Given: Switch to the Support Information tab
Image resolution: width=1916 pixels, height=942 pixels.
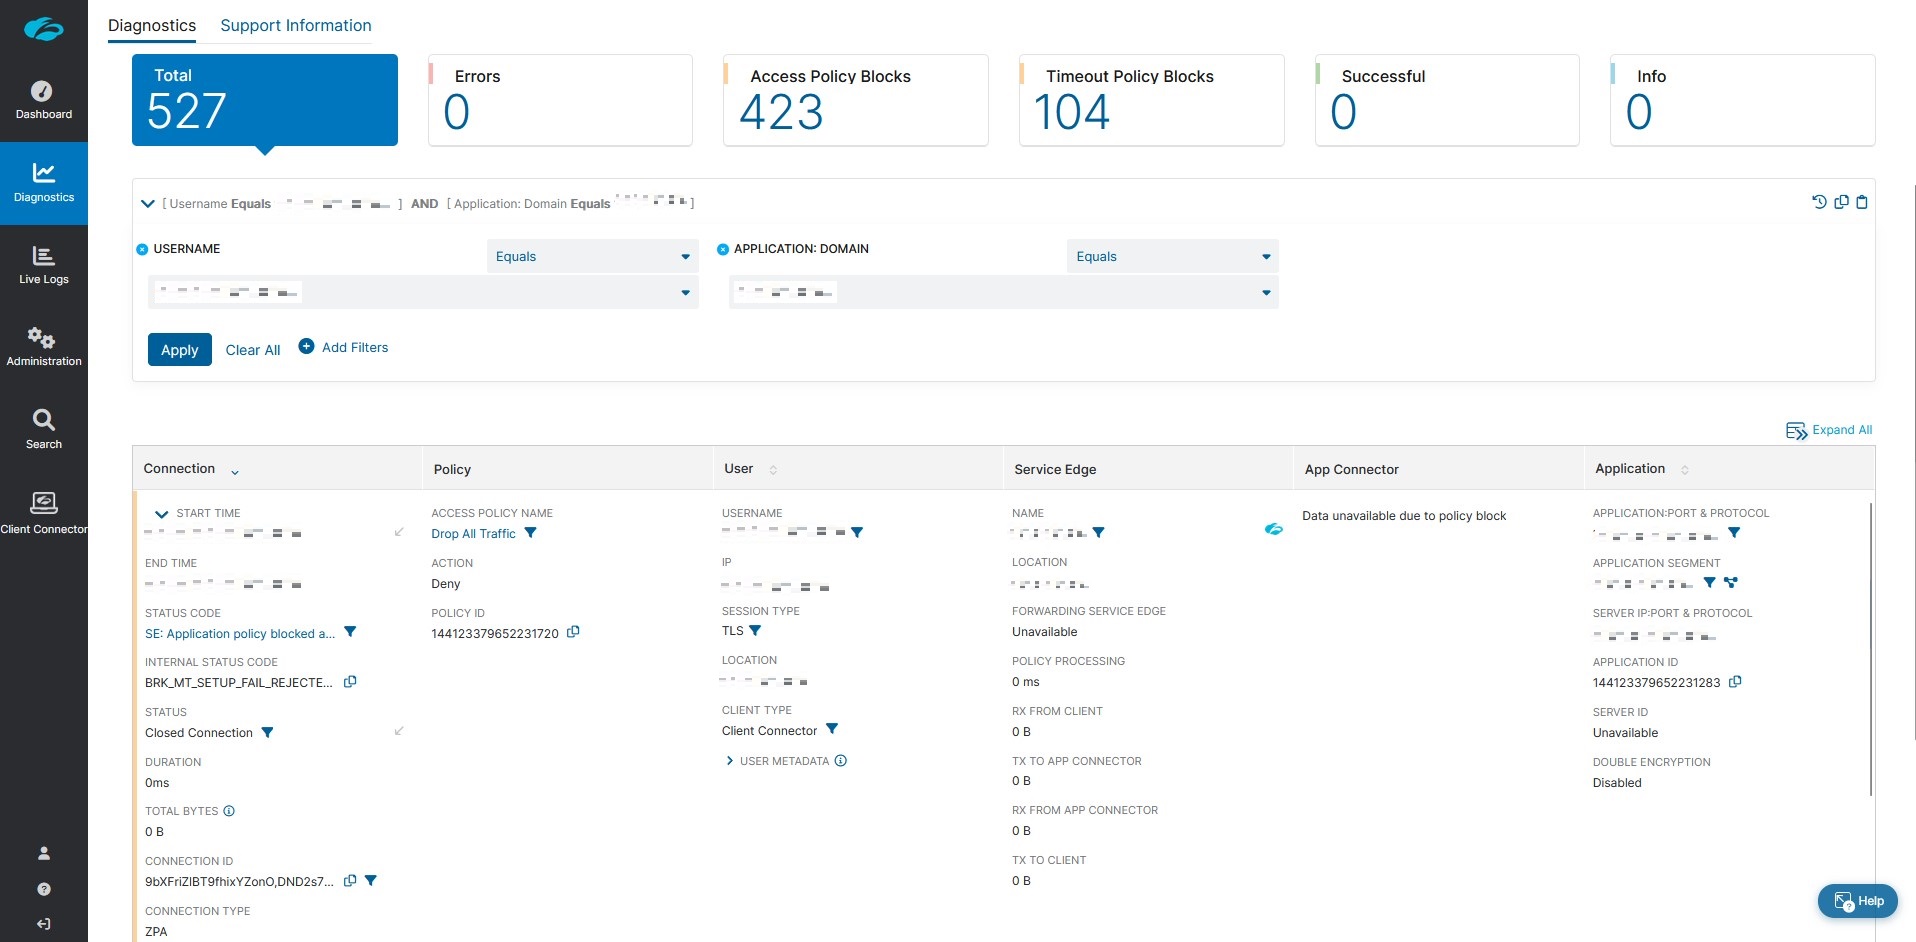Looking at the screenshot, I should 296,25.
